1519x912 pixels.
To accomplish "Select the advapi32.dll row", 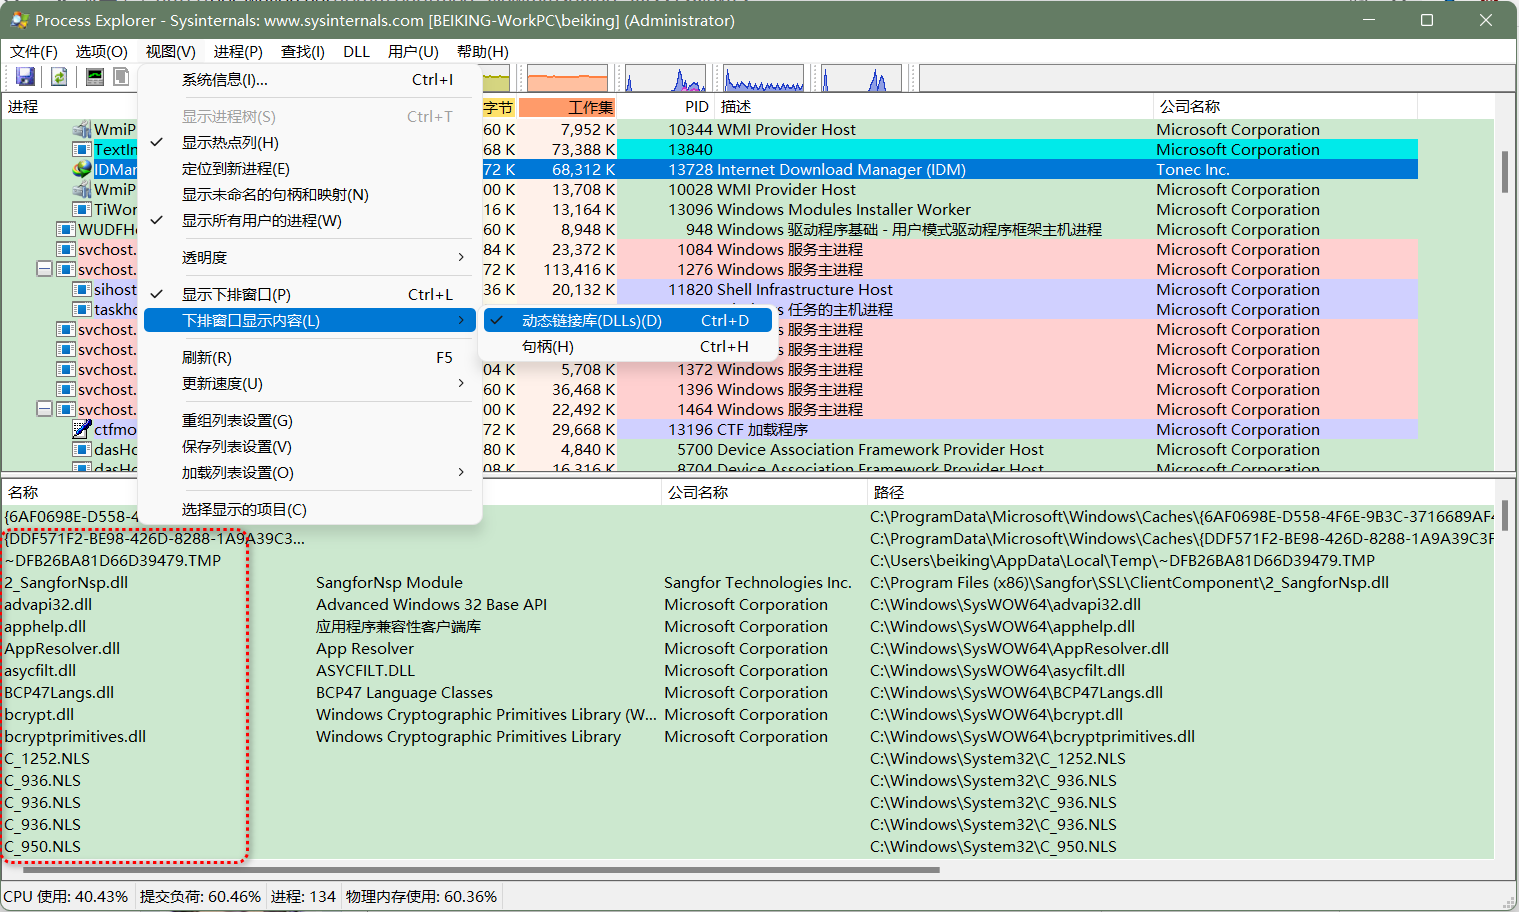I will [x=748, y=605].
